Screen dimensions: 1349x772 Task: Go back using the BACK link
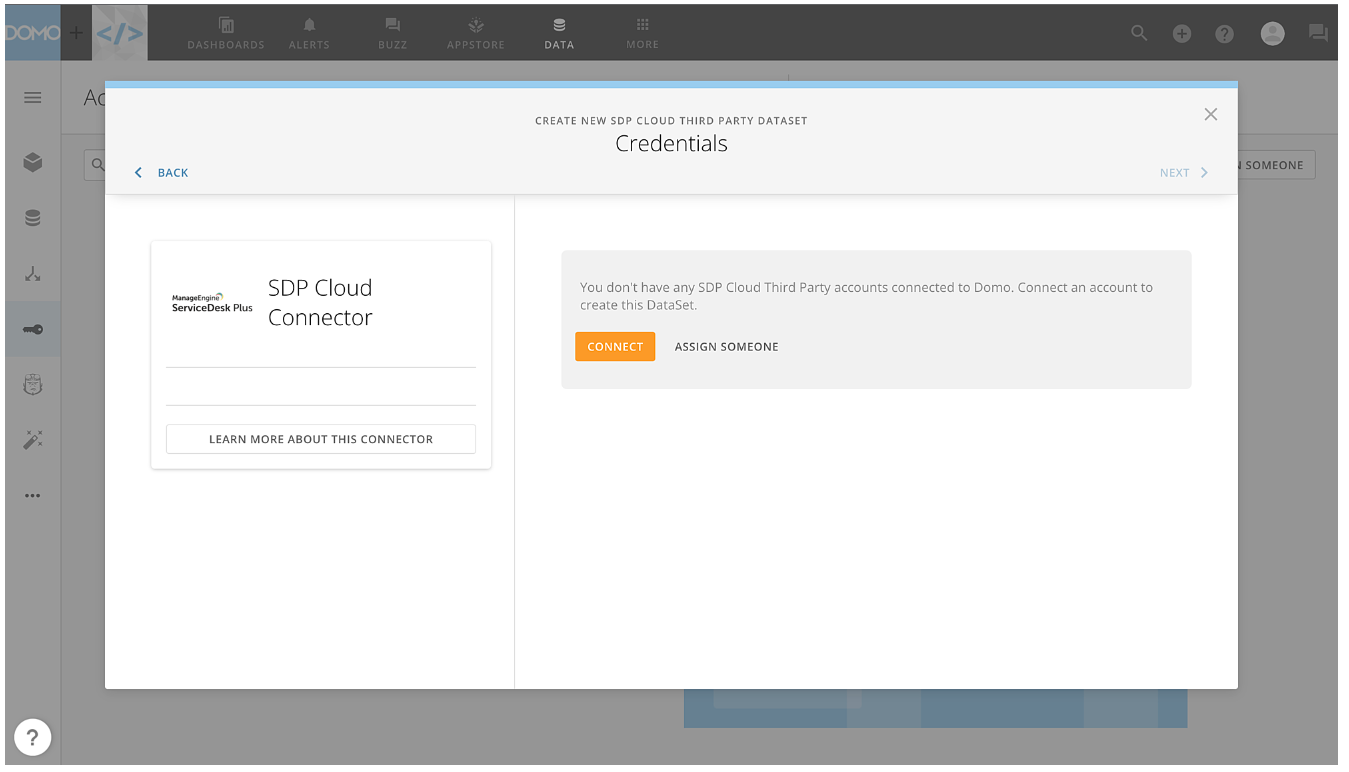(162, 173)
